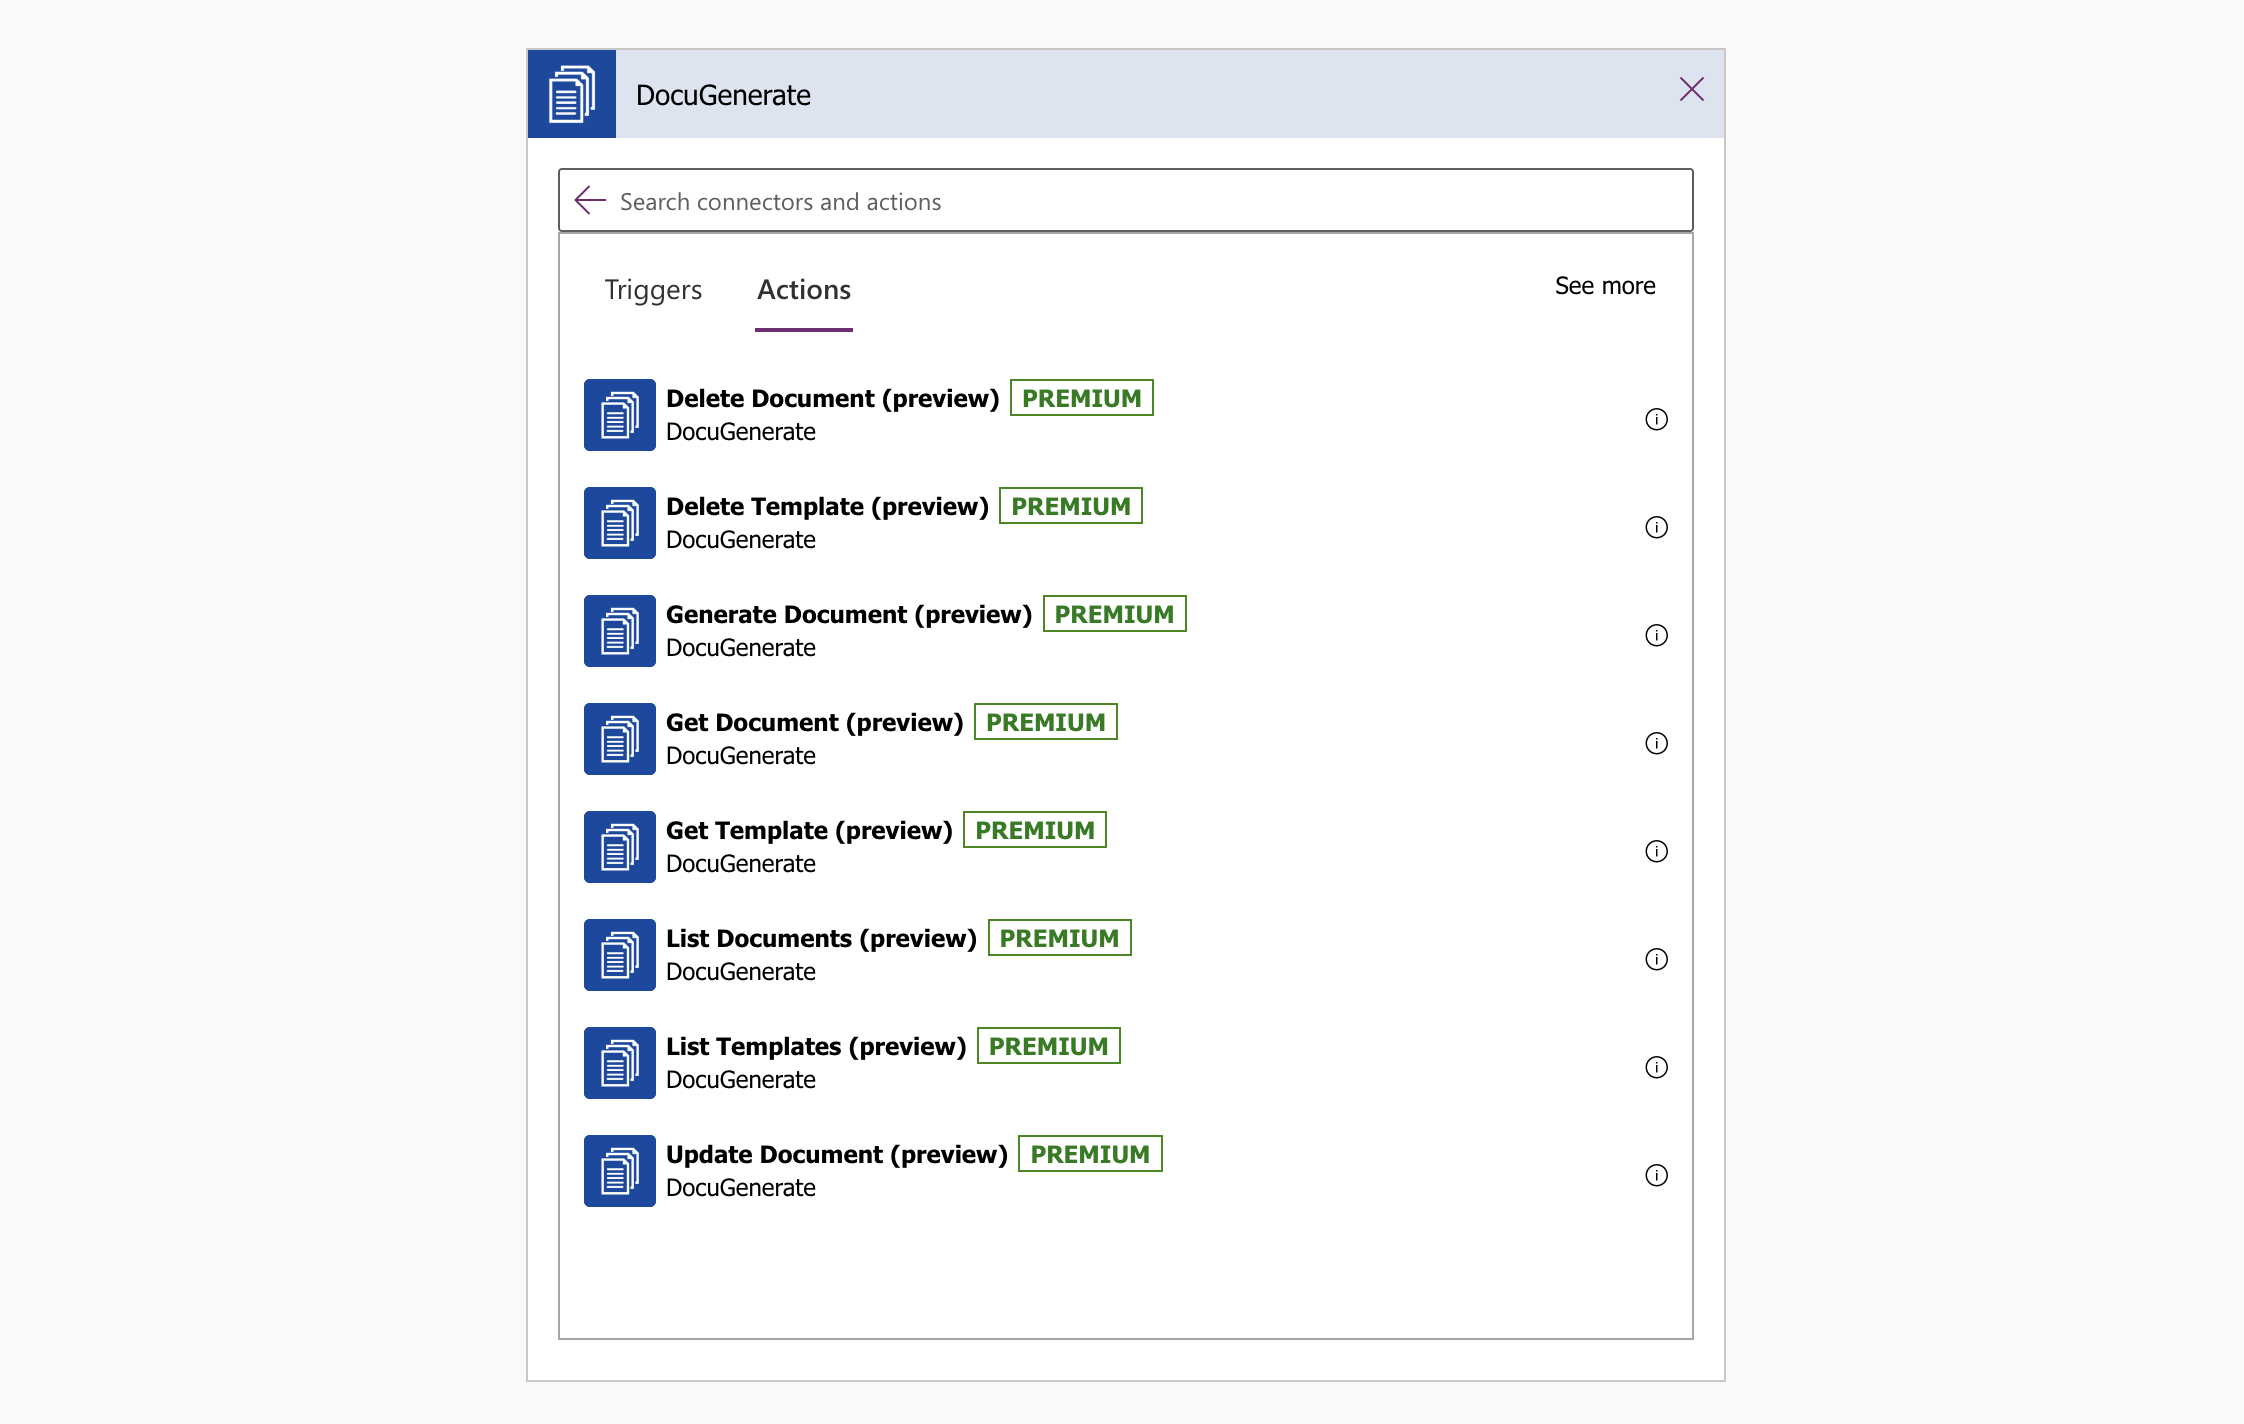2244x1424 pixels.
Task: Choose Update Document (preview) action title
Action: coord(837,1154)
